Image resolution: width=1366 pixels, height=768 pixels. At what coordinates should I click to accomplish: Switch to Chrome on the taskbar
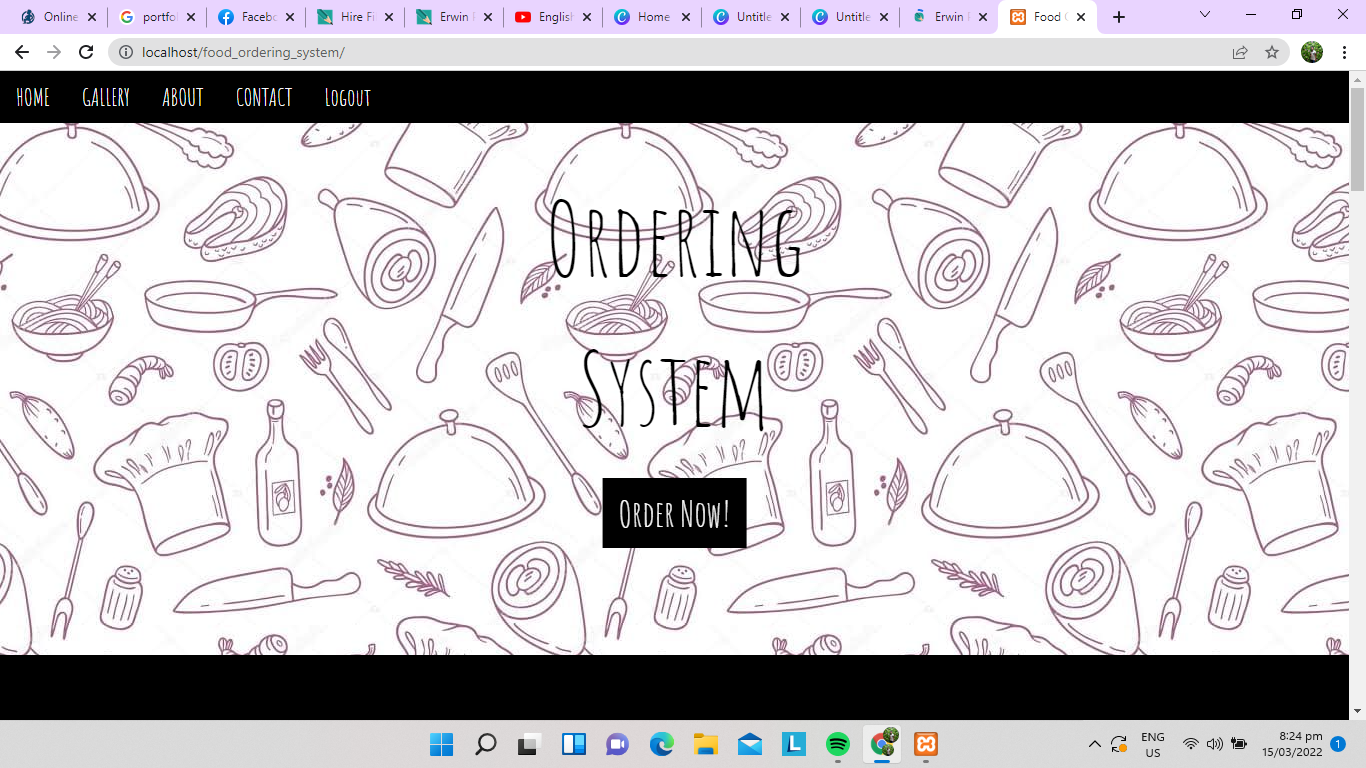tap(883, 744)
